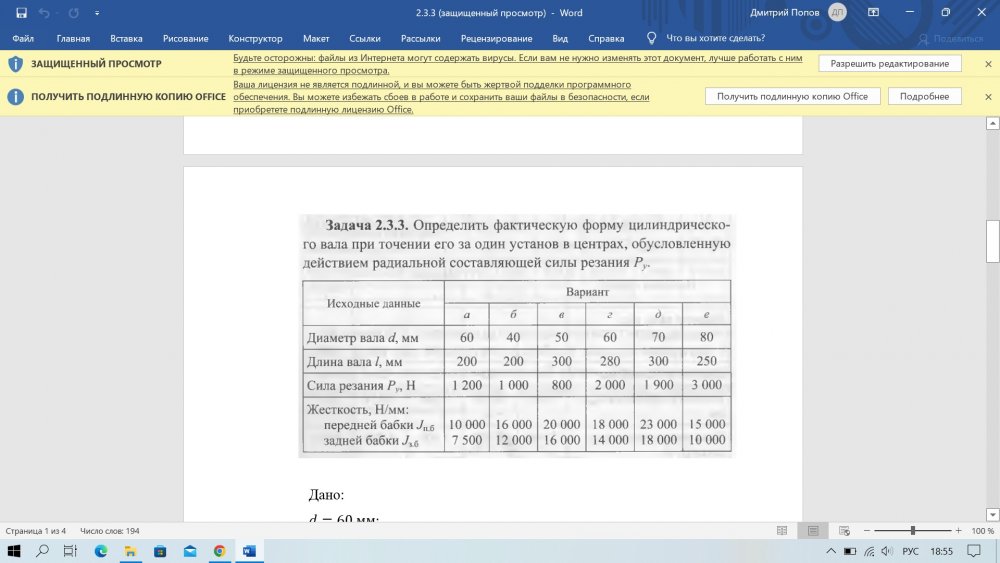Click the user account avatar in title bar

[x=837, y=13]
